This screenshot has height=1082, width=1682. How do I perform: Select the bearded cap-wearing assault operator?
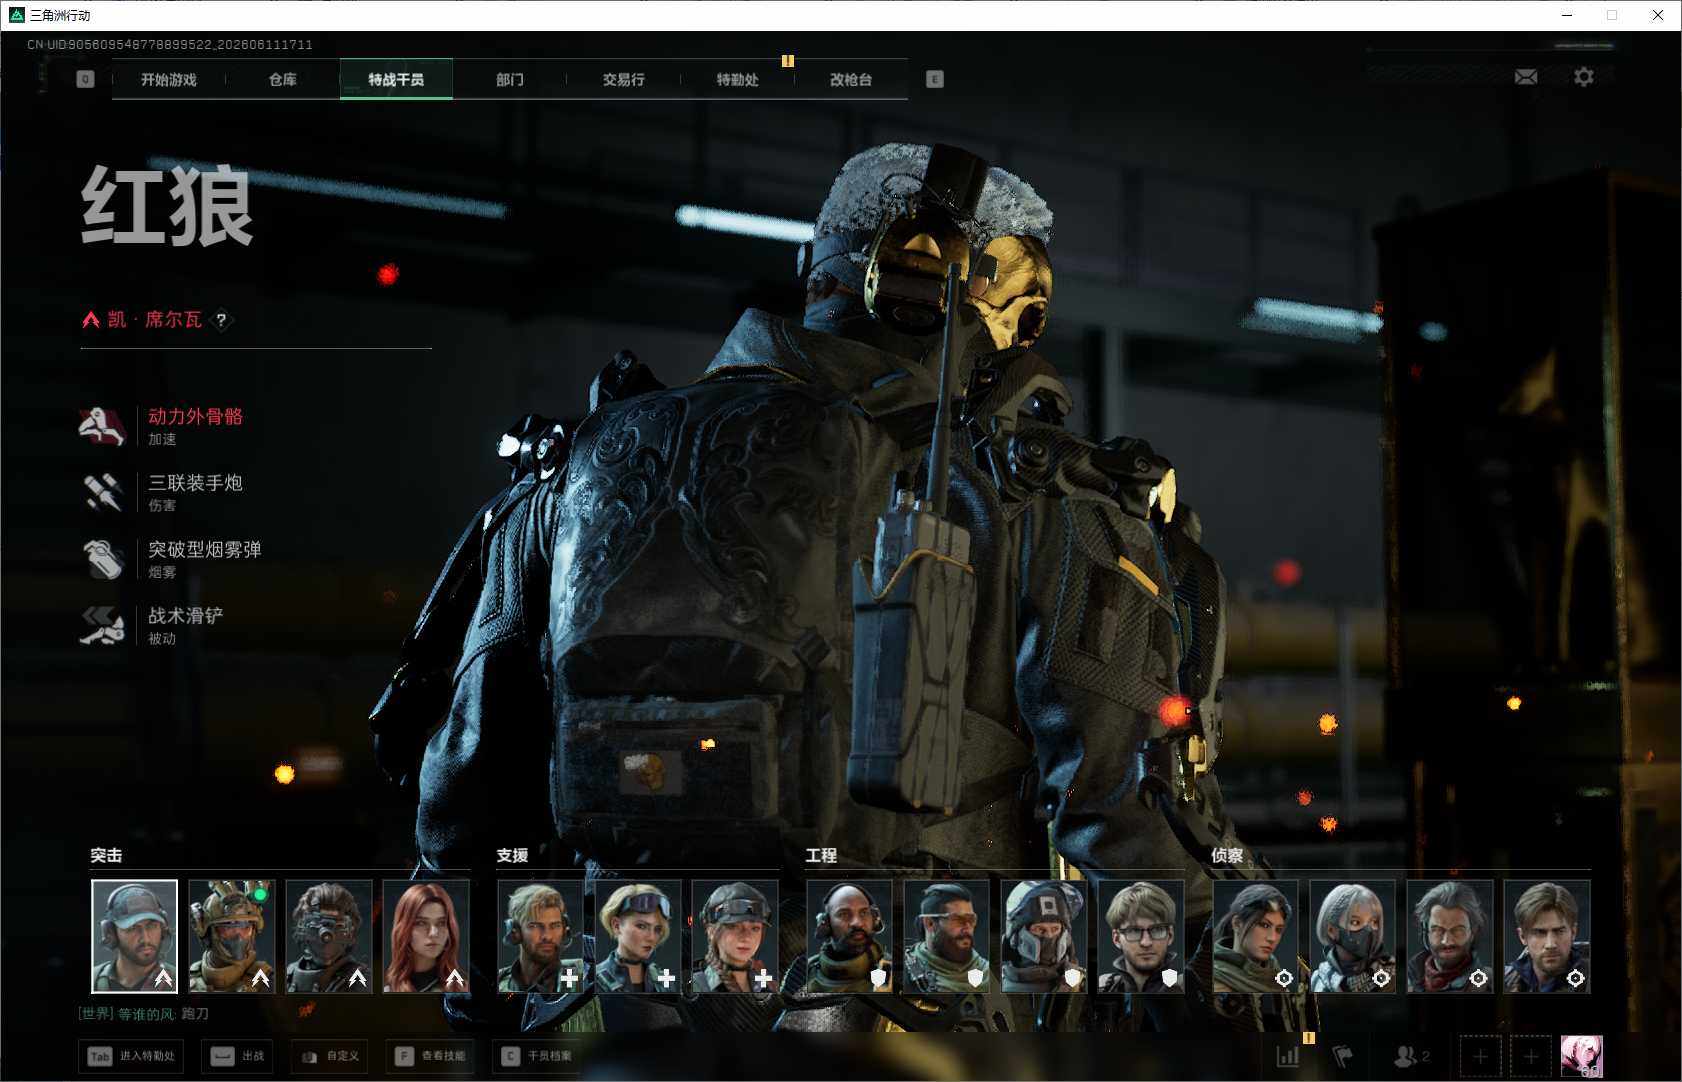point(134,936)
